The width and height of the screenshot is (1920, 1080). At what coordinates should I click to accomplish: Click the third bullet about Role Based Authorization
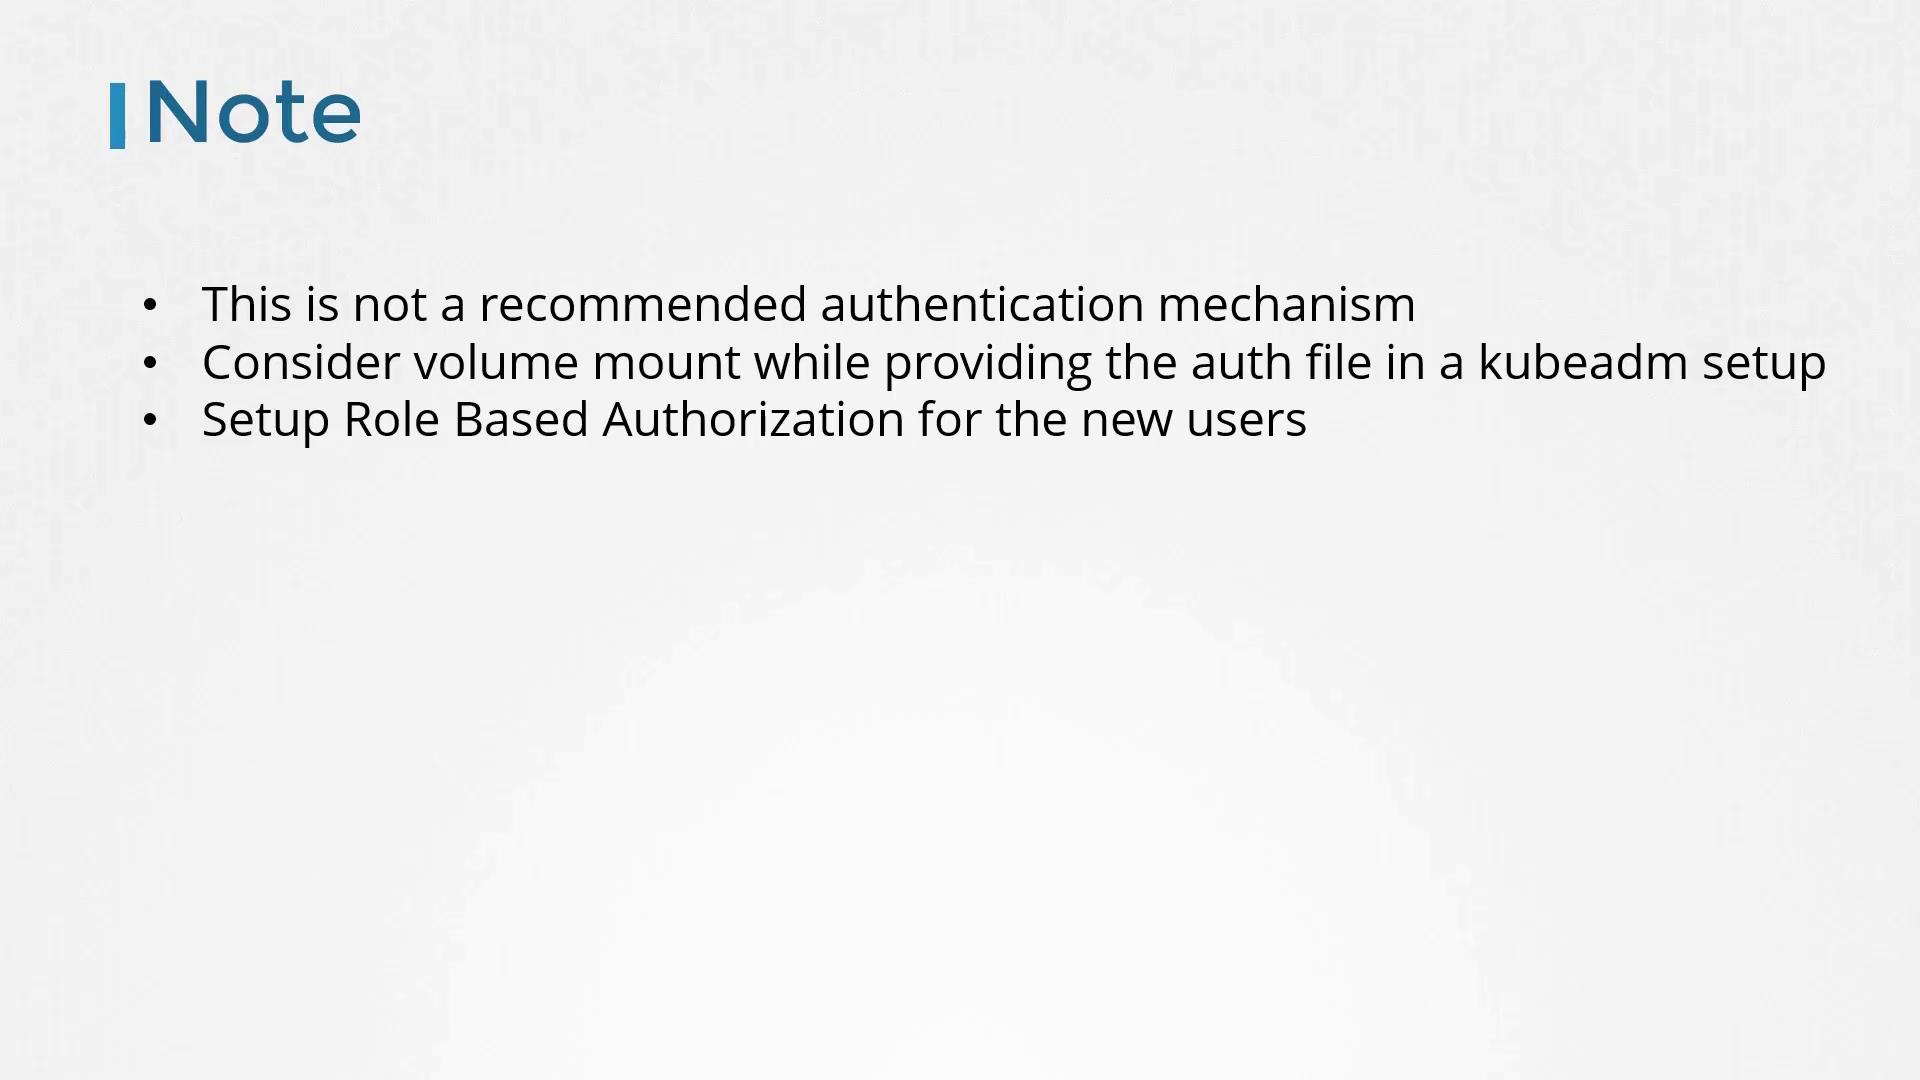click(753, 418)
